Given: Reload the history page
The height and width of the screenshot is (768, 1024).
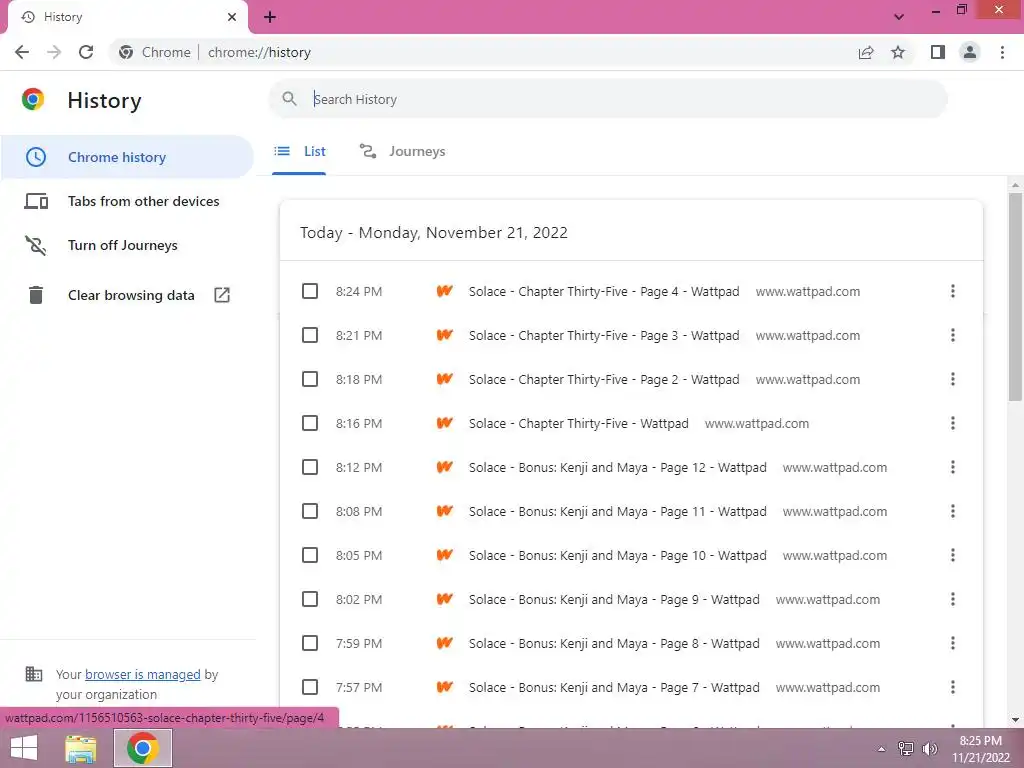Looking at the screenshot, I should pos(86,52).
